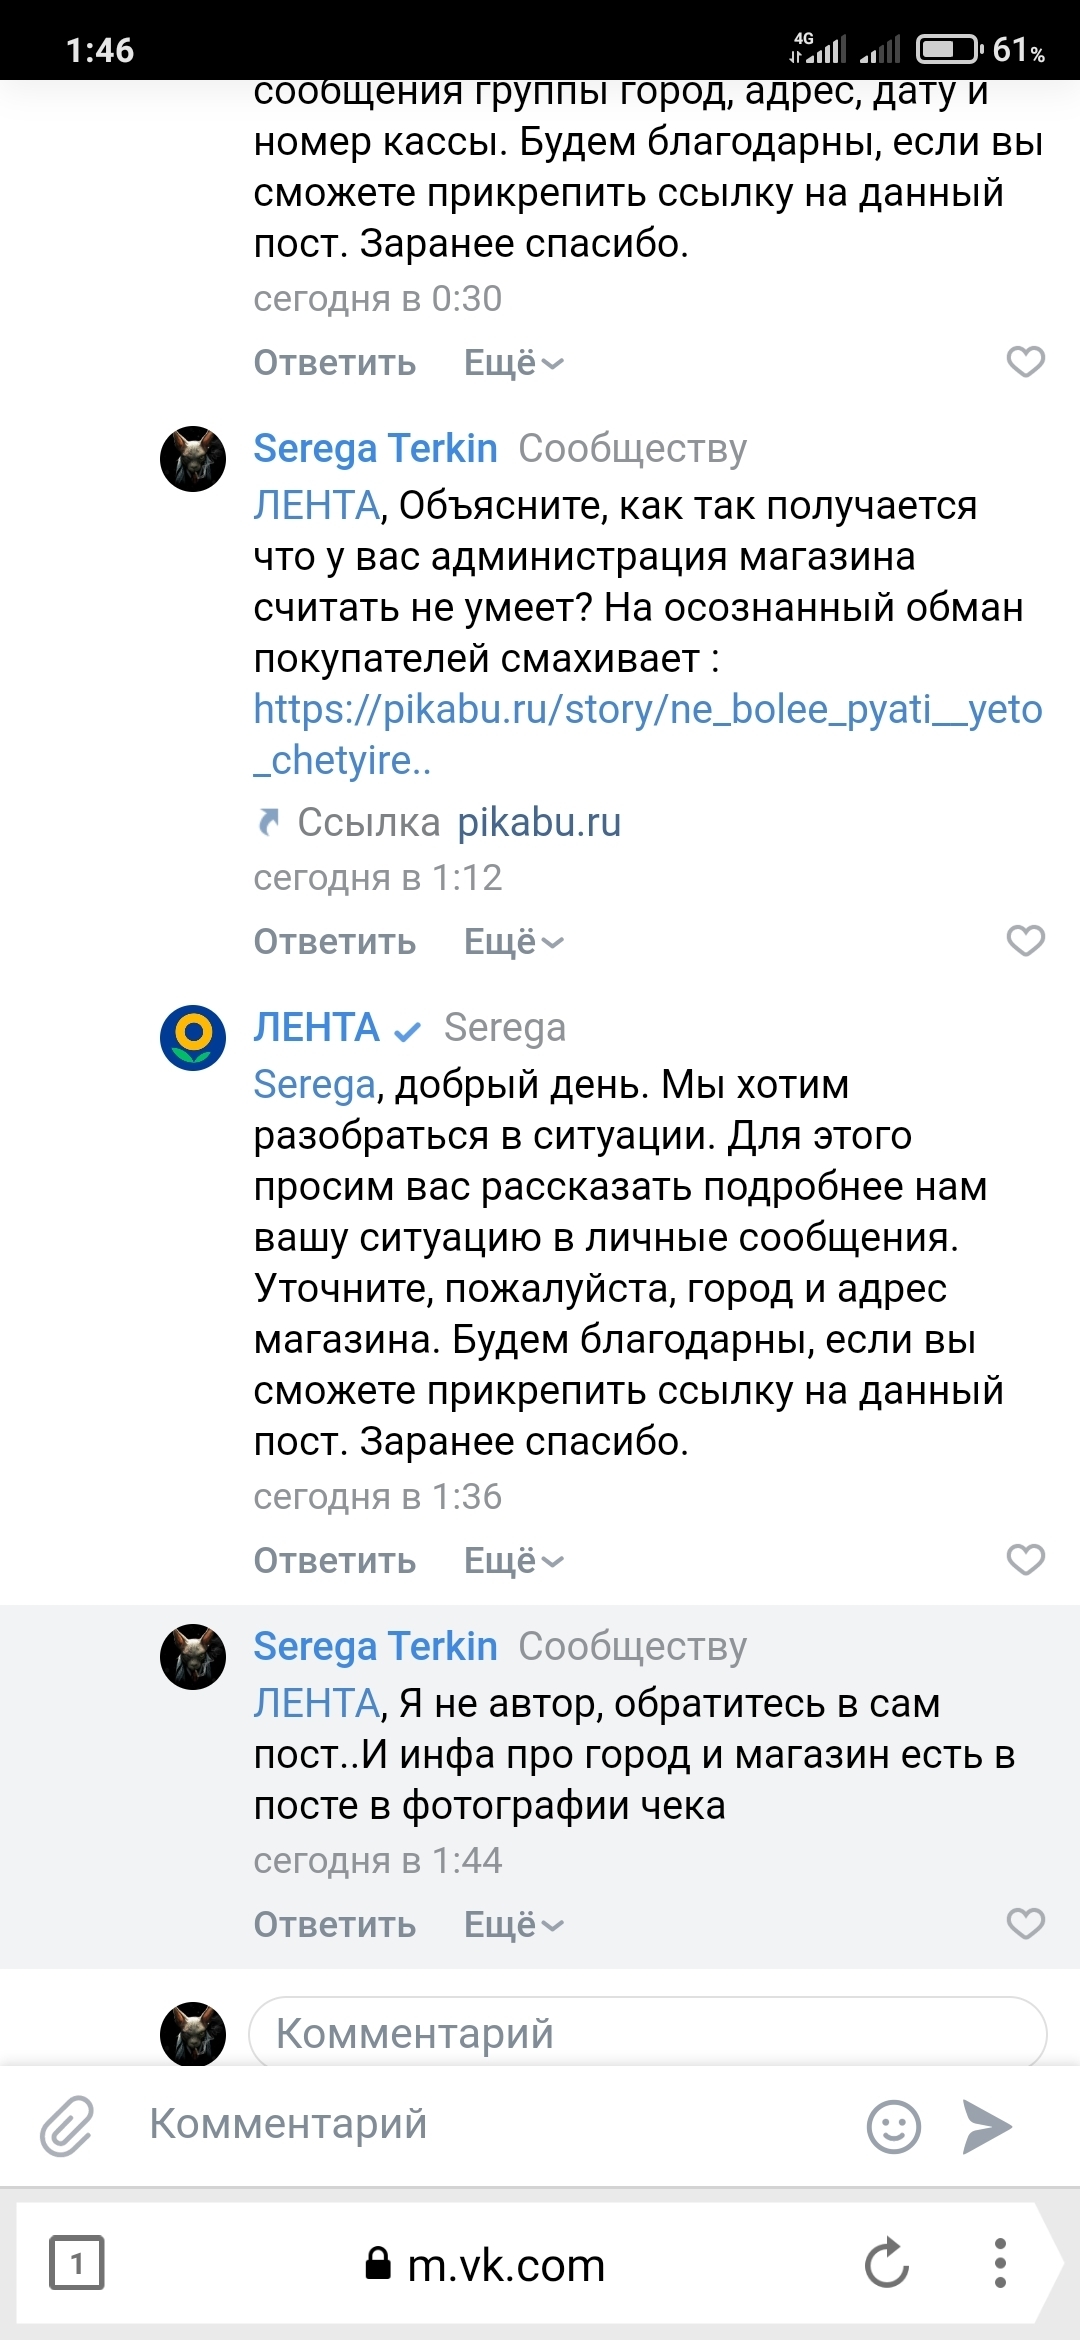Tap the small pikabu.ru link arrow icon
This screenshot has height=2340, width=1080.
pos(268,822)
